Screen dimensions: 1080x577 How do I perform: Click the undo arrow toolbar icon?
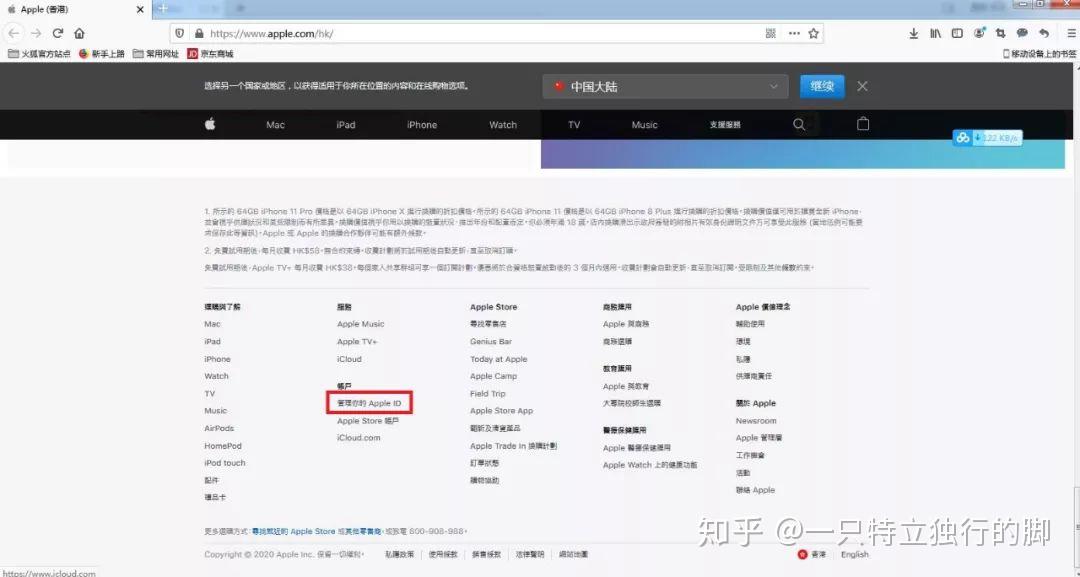(1044, 33)
